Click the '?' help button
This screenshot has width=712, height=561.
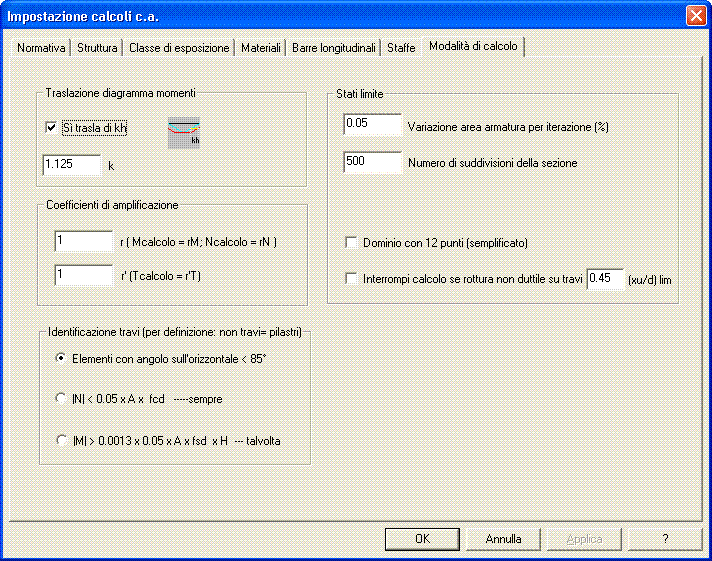coord(665,539)
